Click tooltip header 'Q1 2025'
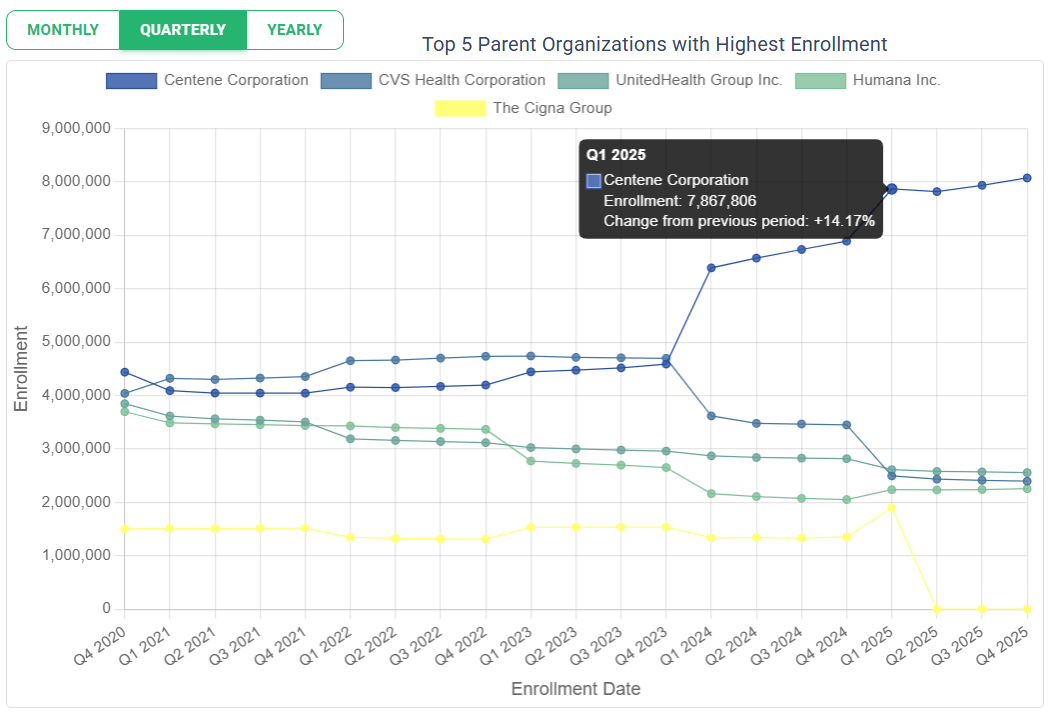This screenshot has height=713, width=1054. point(616,155)
